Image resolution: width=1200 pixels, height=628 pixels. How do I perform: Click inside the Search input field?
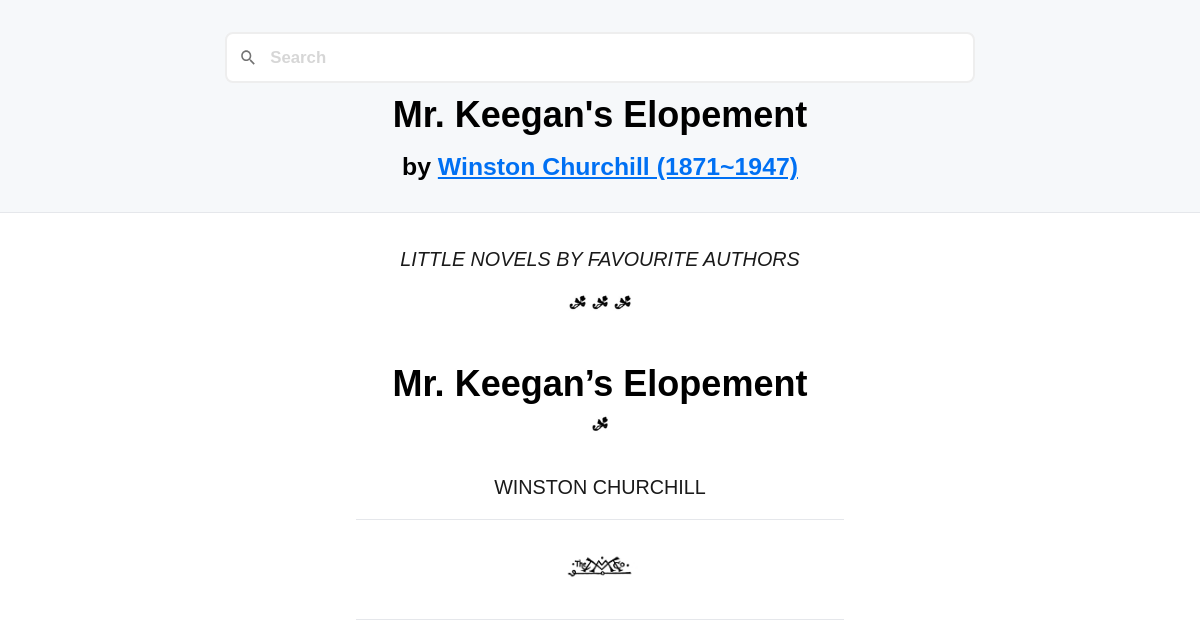600,57
